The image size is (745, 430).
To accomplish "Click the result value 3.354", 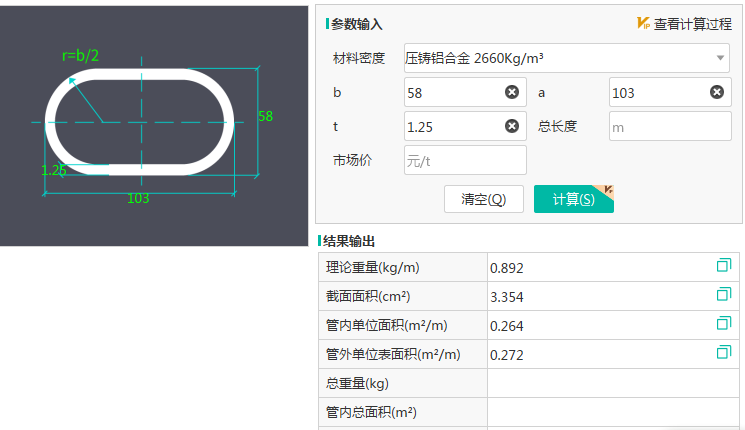I will click(506, 297).
